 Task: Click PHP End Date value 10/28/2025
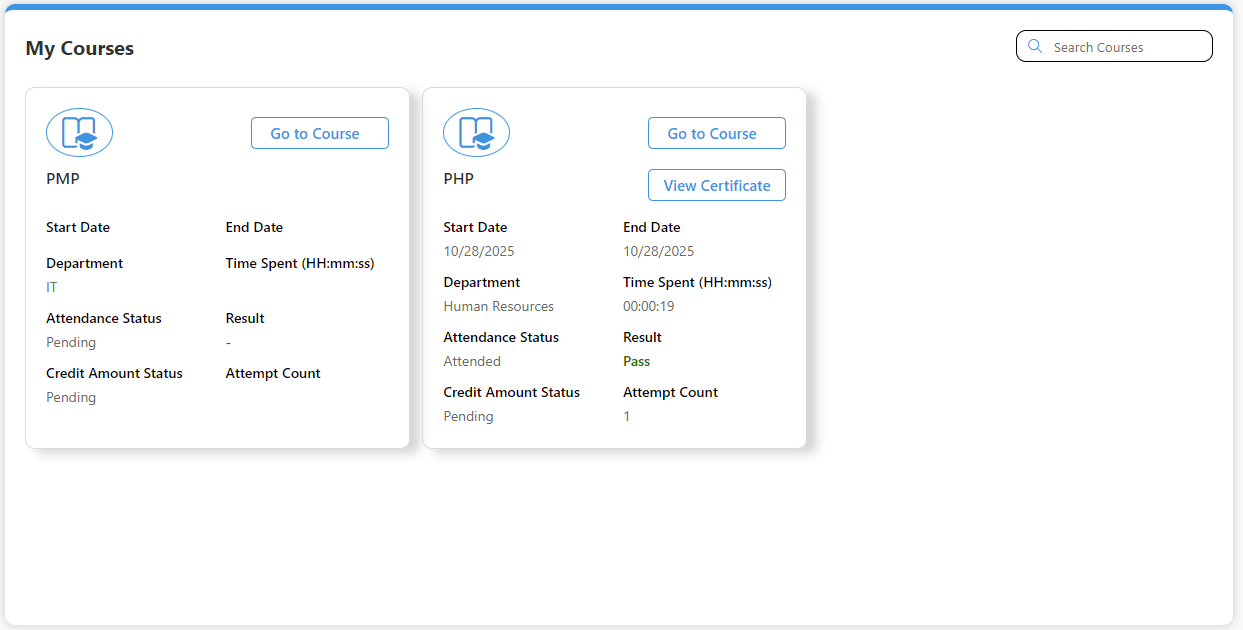click(x=658, y=251)
